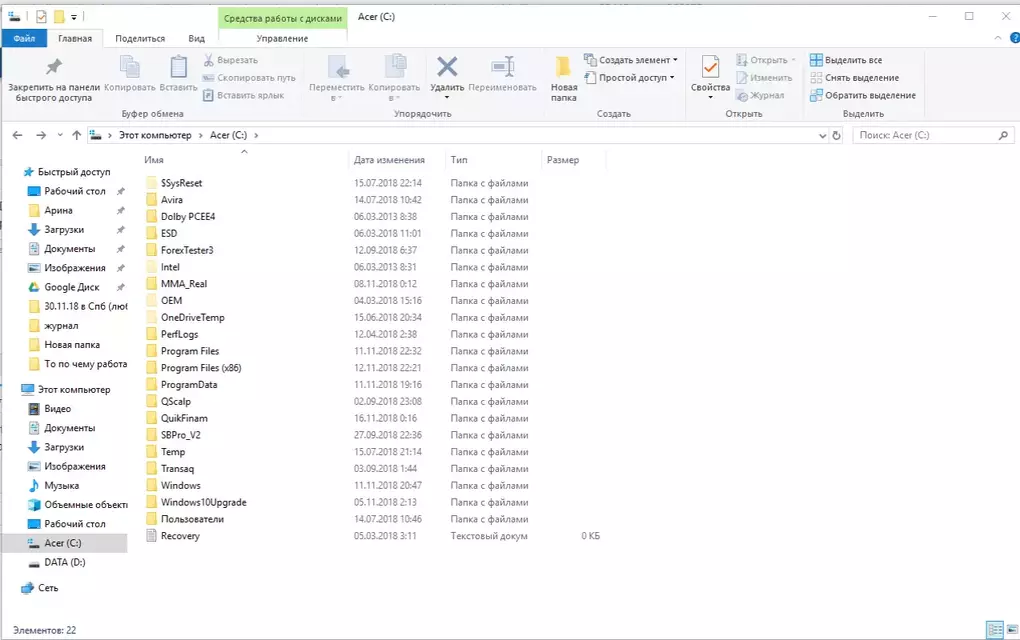This screenshot has height=640, width=1020.
Task: Click the Переместить в icon
Action: coord(338,67)
